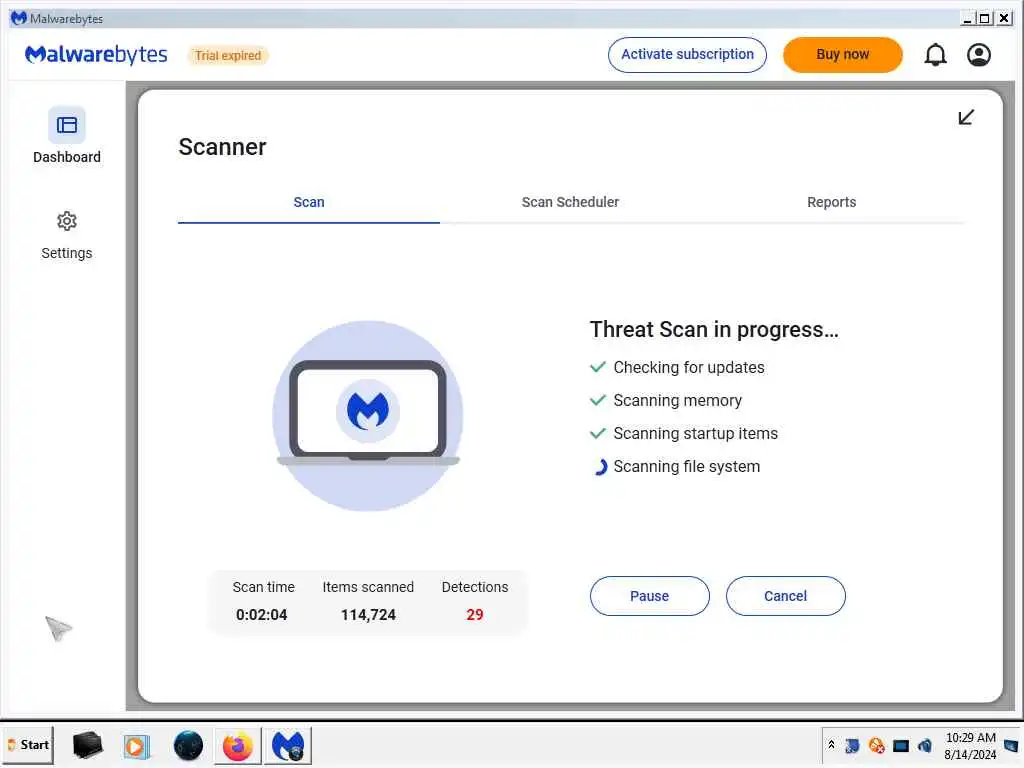This screenshot has width=1024, height=768.
Task: Open the media player taskbar icon
Action: tap(136, 746)
